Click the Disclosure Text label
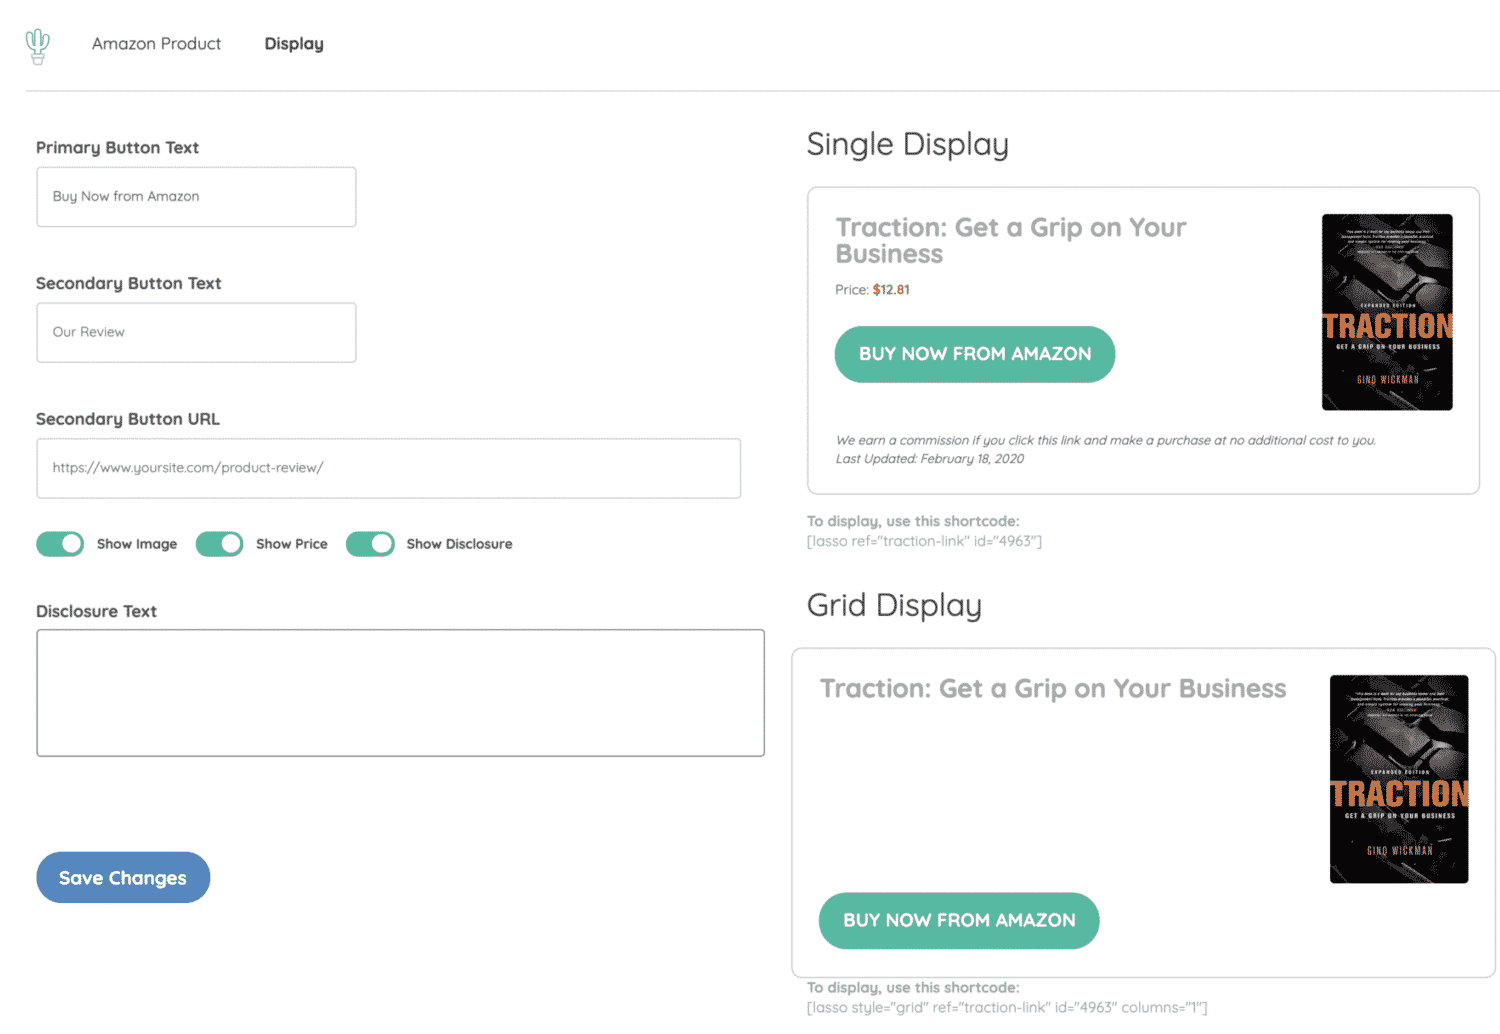Image resolution: width=1500 pixels, height=1034 pixels. click(96, 611)
